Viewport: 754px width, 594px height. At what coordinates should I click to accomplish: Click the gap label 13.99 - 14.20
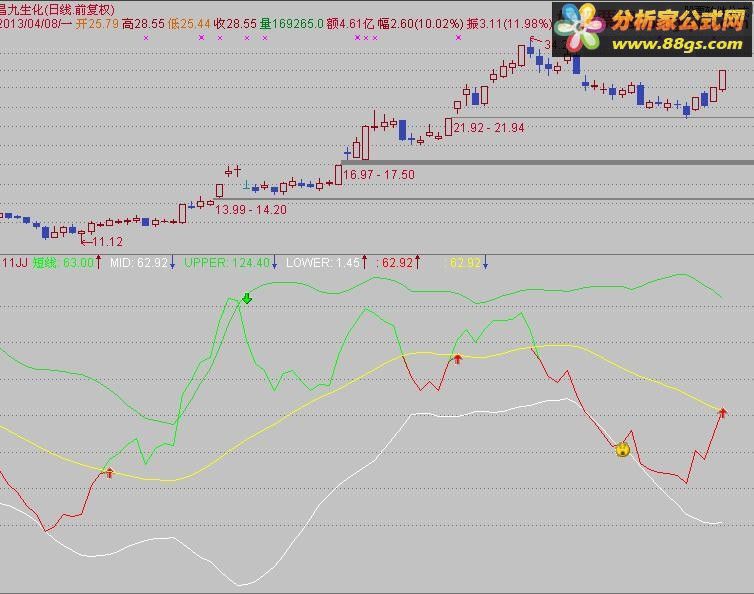point(251,210)
